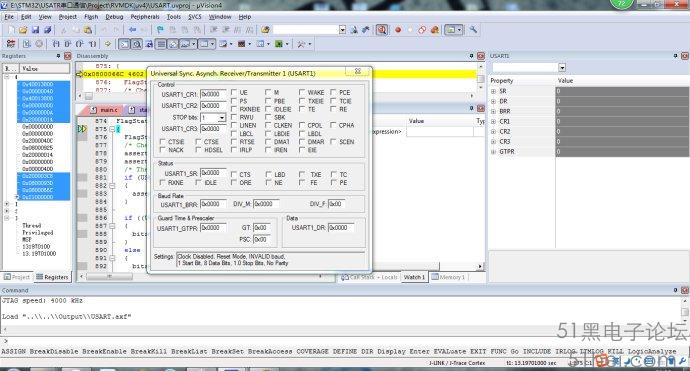Tick the M checkbox in Control group
Viewport: 690px width, 371px height.
click(268, 92)
